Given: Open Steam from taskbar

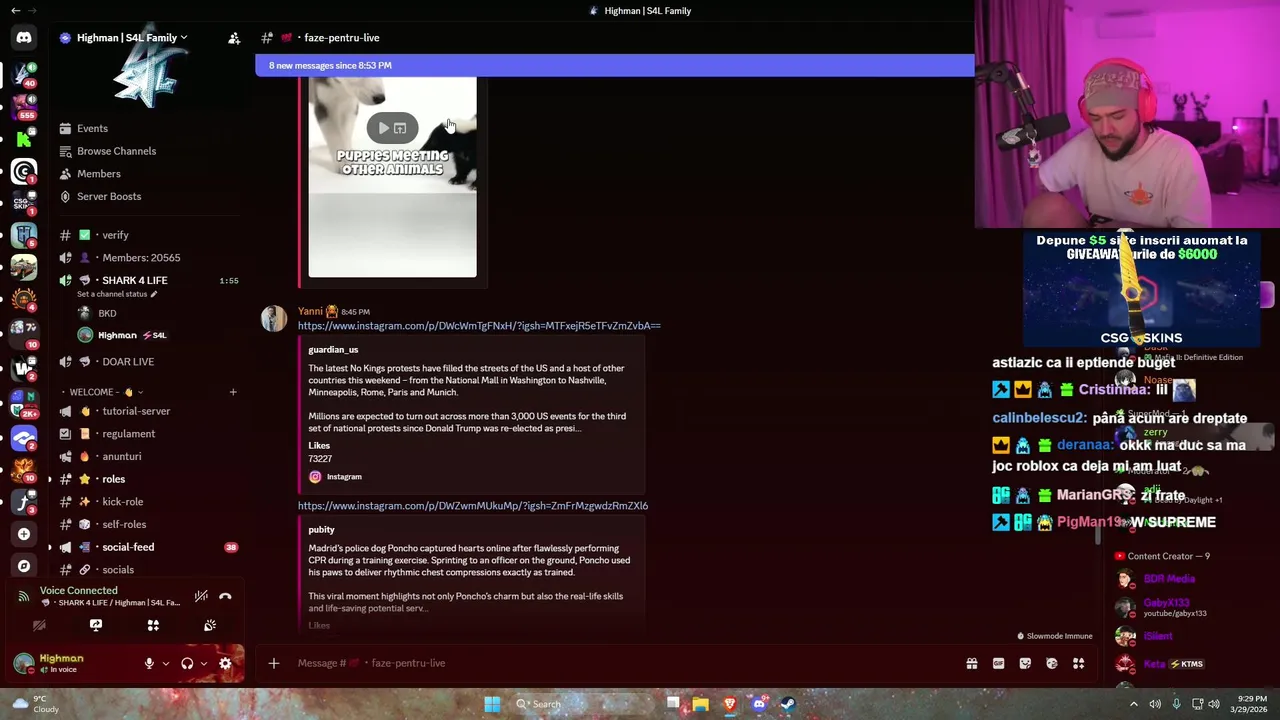Looking at the screenshot, I should pyautogui.click(x=788, y=704).
